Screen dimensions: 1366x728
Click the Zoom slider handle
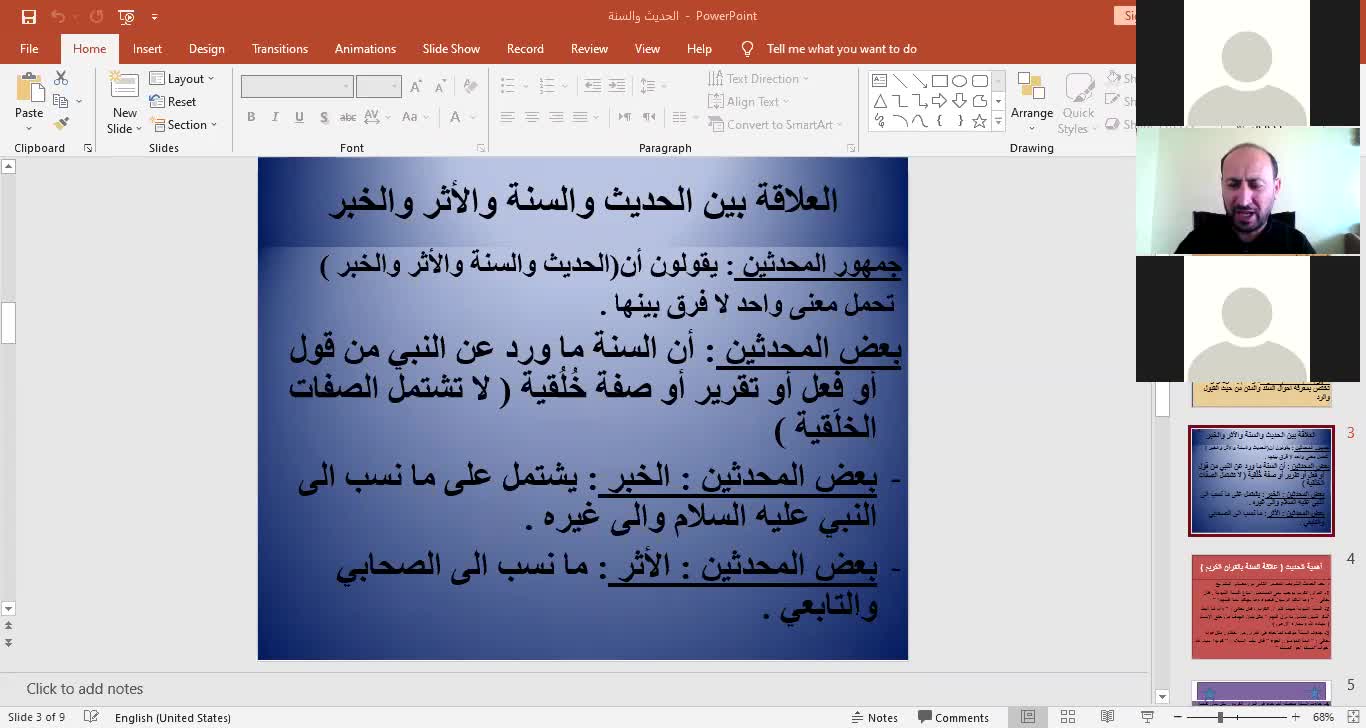coord(1220,717)
